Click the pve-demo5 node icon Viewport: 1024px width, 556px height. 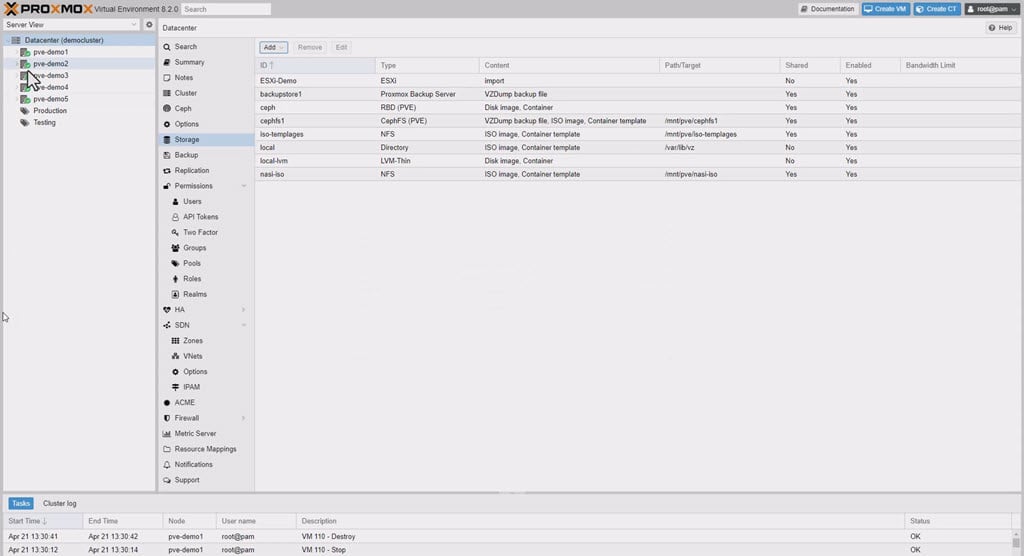pos(25,99)
